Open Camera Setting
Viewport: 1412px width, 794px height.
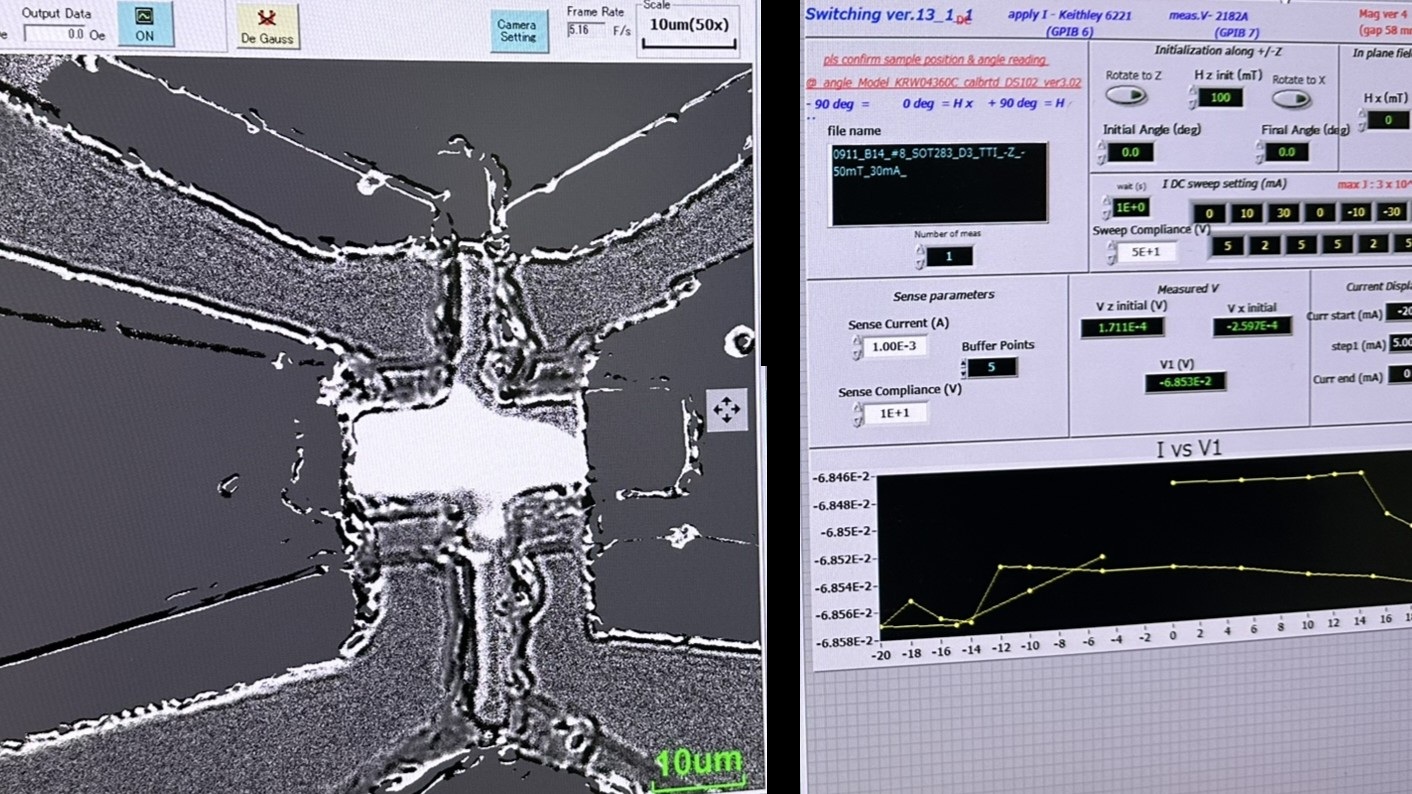[518, 31]
